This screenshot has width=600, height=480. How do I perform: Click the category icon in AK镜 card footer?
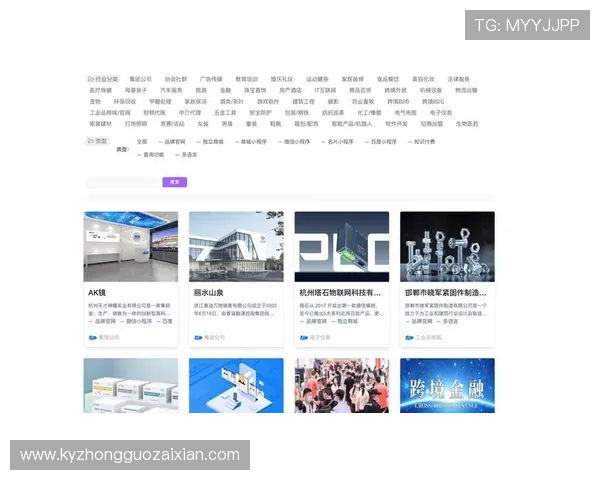pos(93,338)
